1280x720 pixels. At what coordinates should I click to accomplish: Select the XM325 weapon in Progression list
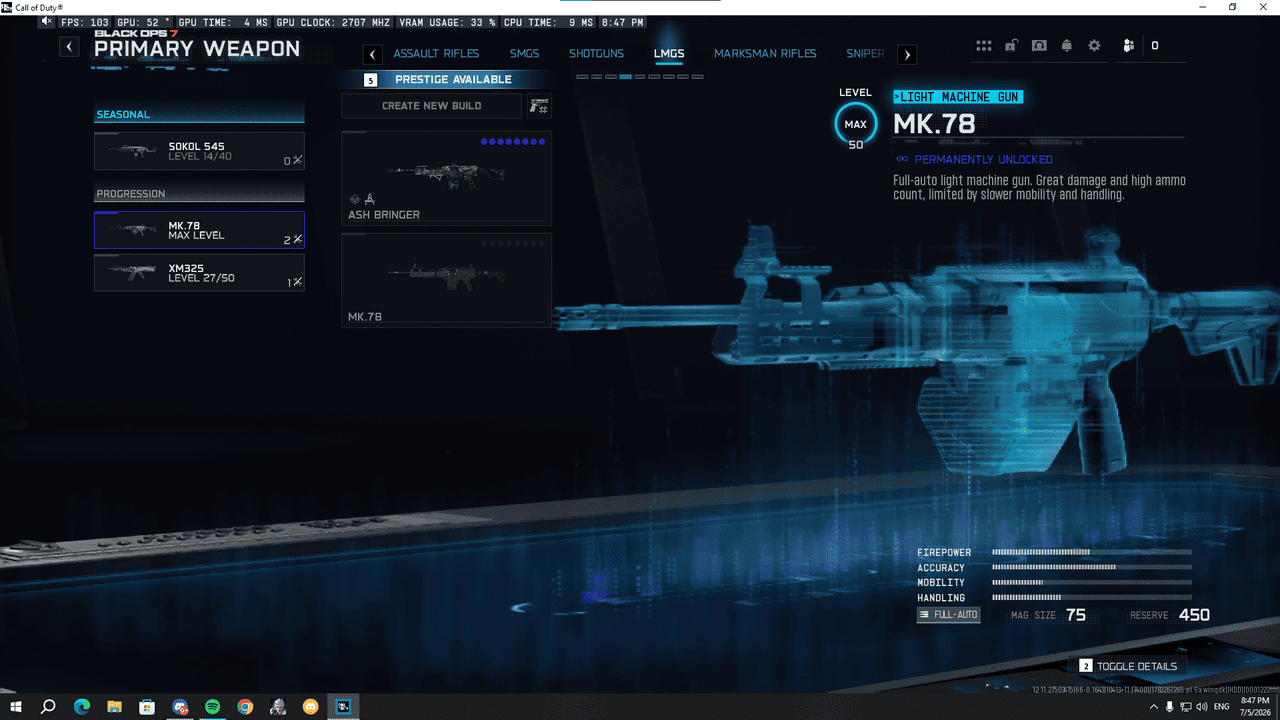click(x=199, y=273)
